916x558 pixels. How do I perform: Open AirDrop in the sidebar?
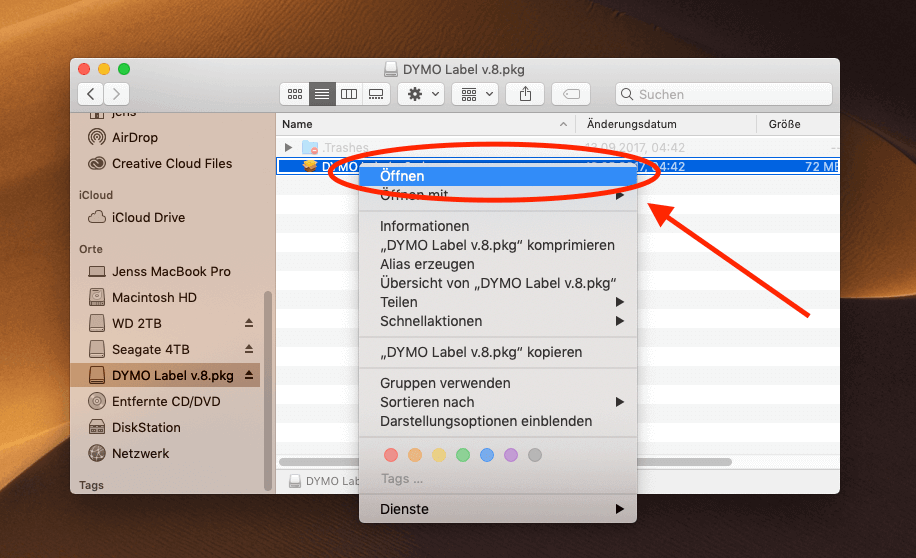coord(134,137)
